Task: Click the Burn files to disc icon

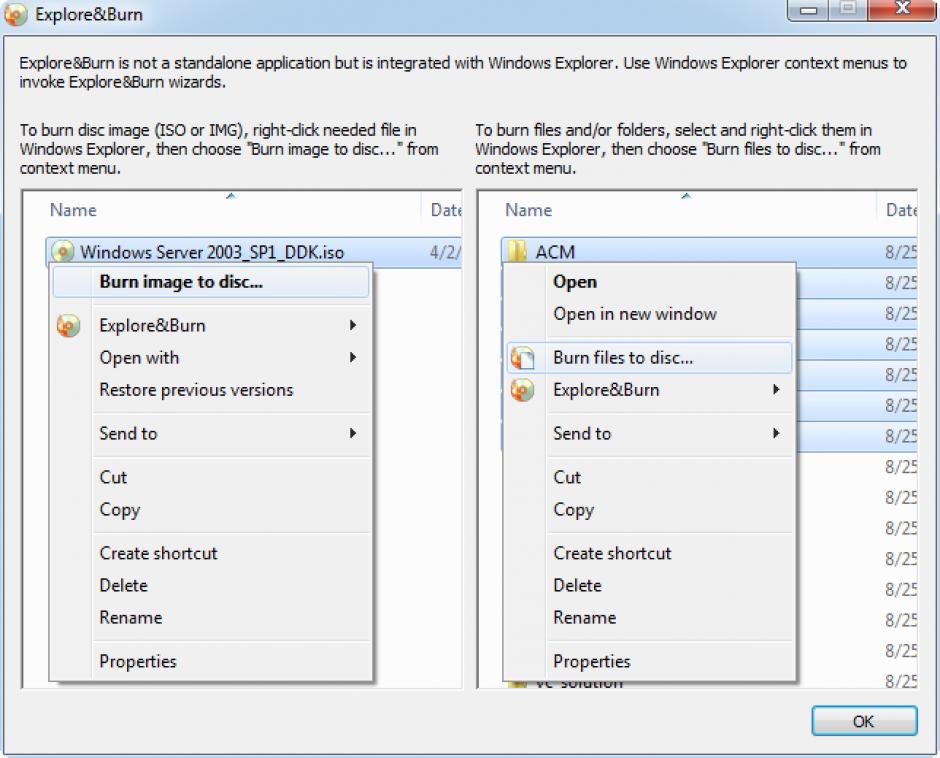Action: (522, 358)
